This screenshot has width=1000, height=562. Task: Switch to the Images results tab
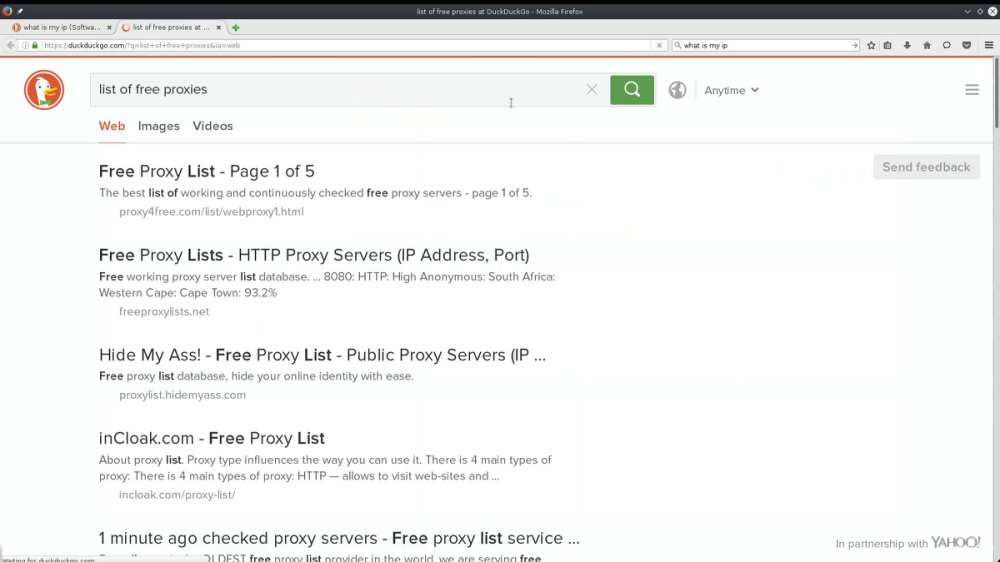pyautogui.click(x=159, y=126)
